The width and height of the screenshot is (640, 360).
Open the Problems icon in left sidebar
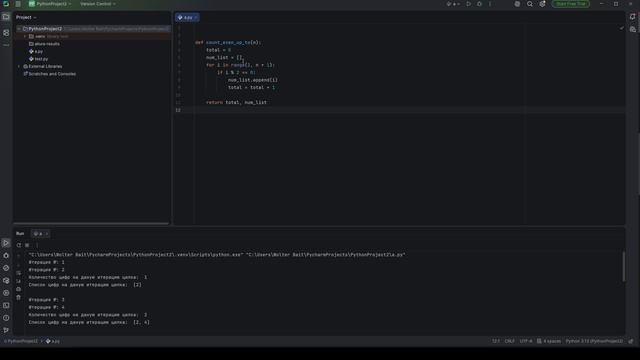click(x=6, y=318)
